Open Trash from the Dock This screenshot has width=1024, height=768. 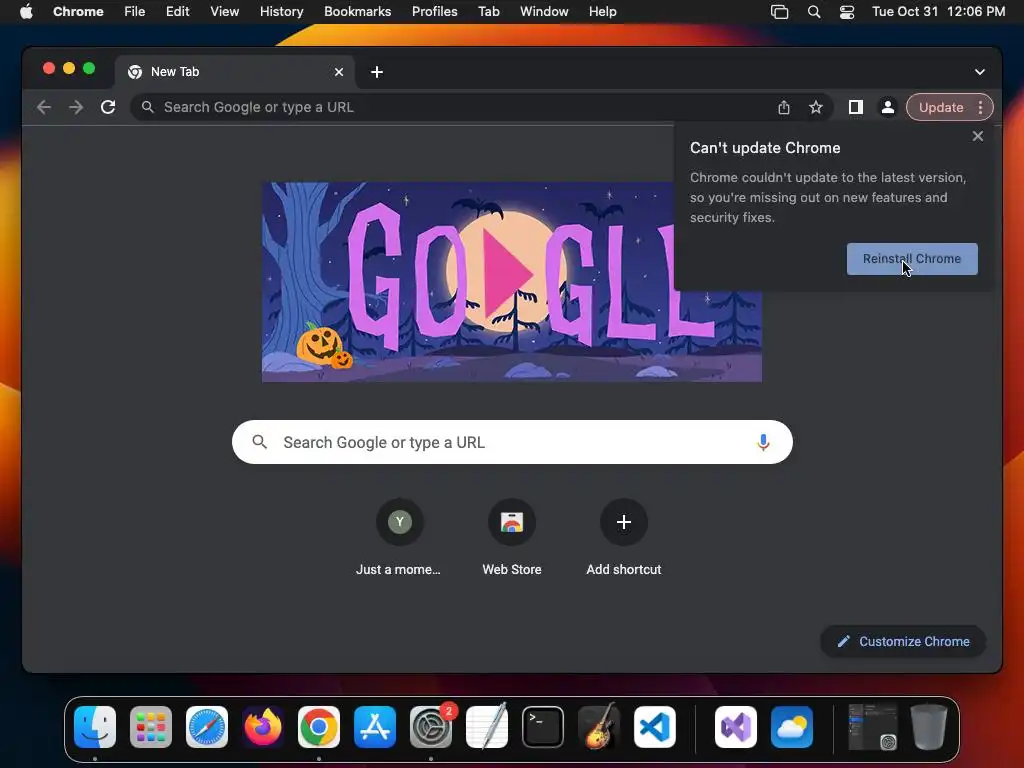pyautogui.click(x=929, y=727)
